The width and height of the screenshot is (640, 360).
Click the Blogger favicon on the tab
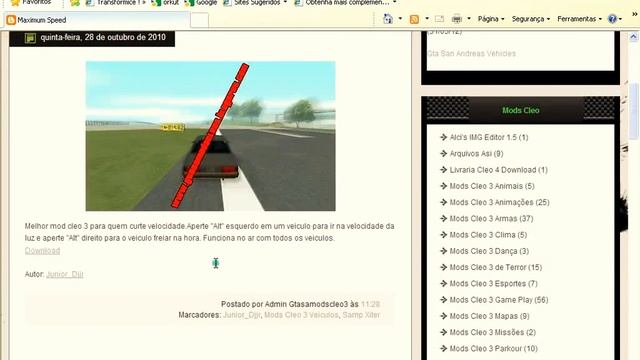11,20
